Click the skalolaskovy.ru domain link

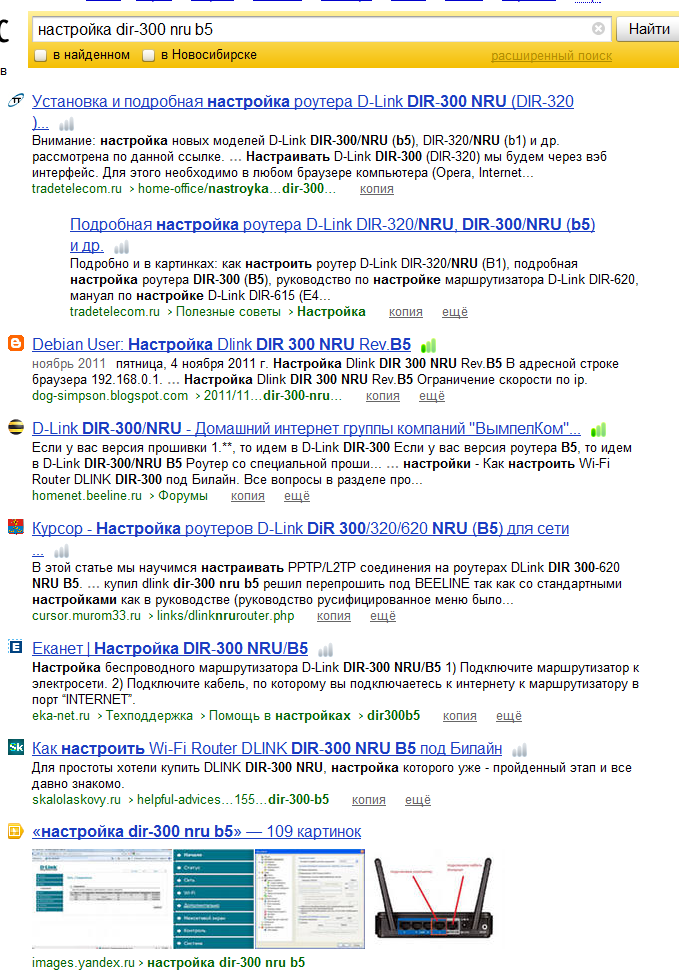pos(76,800)
